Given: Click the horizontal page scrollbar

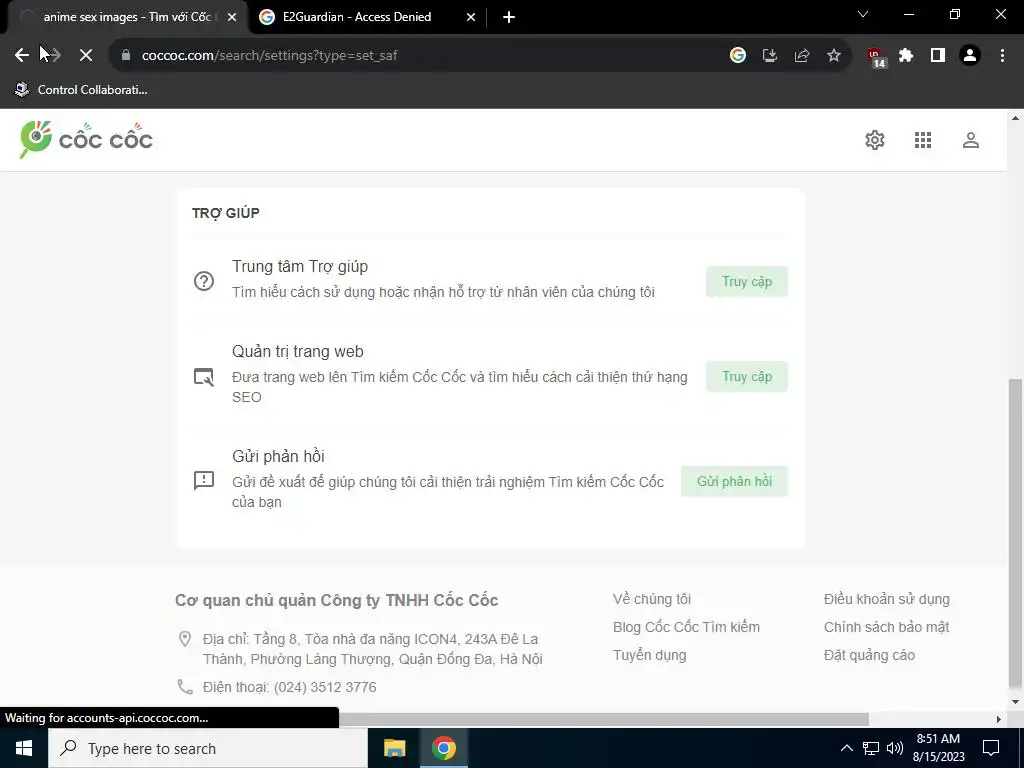Looking at the screenshot, I should coord(603,719).
